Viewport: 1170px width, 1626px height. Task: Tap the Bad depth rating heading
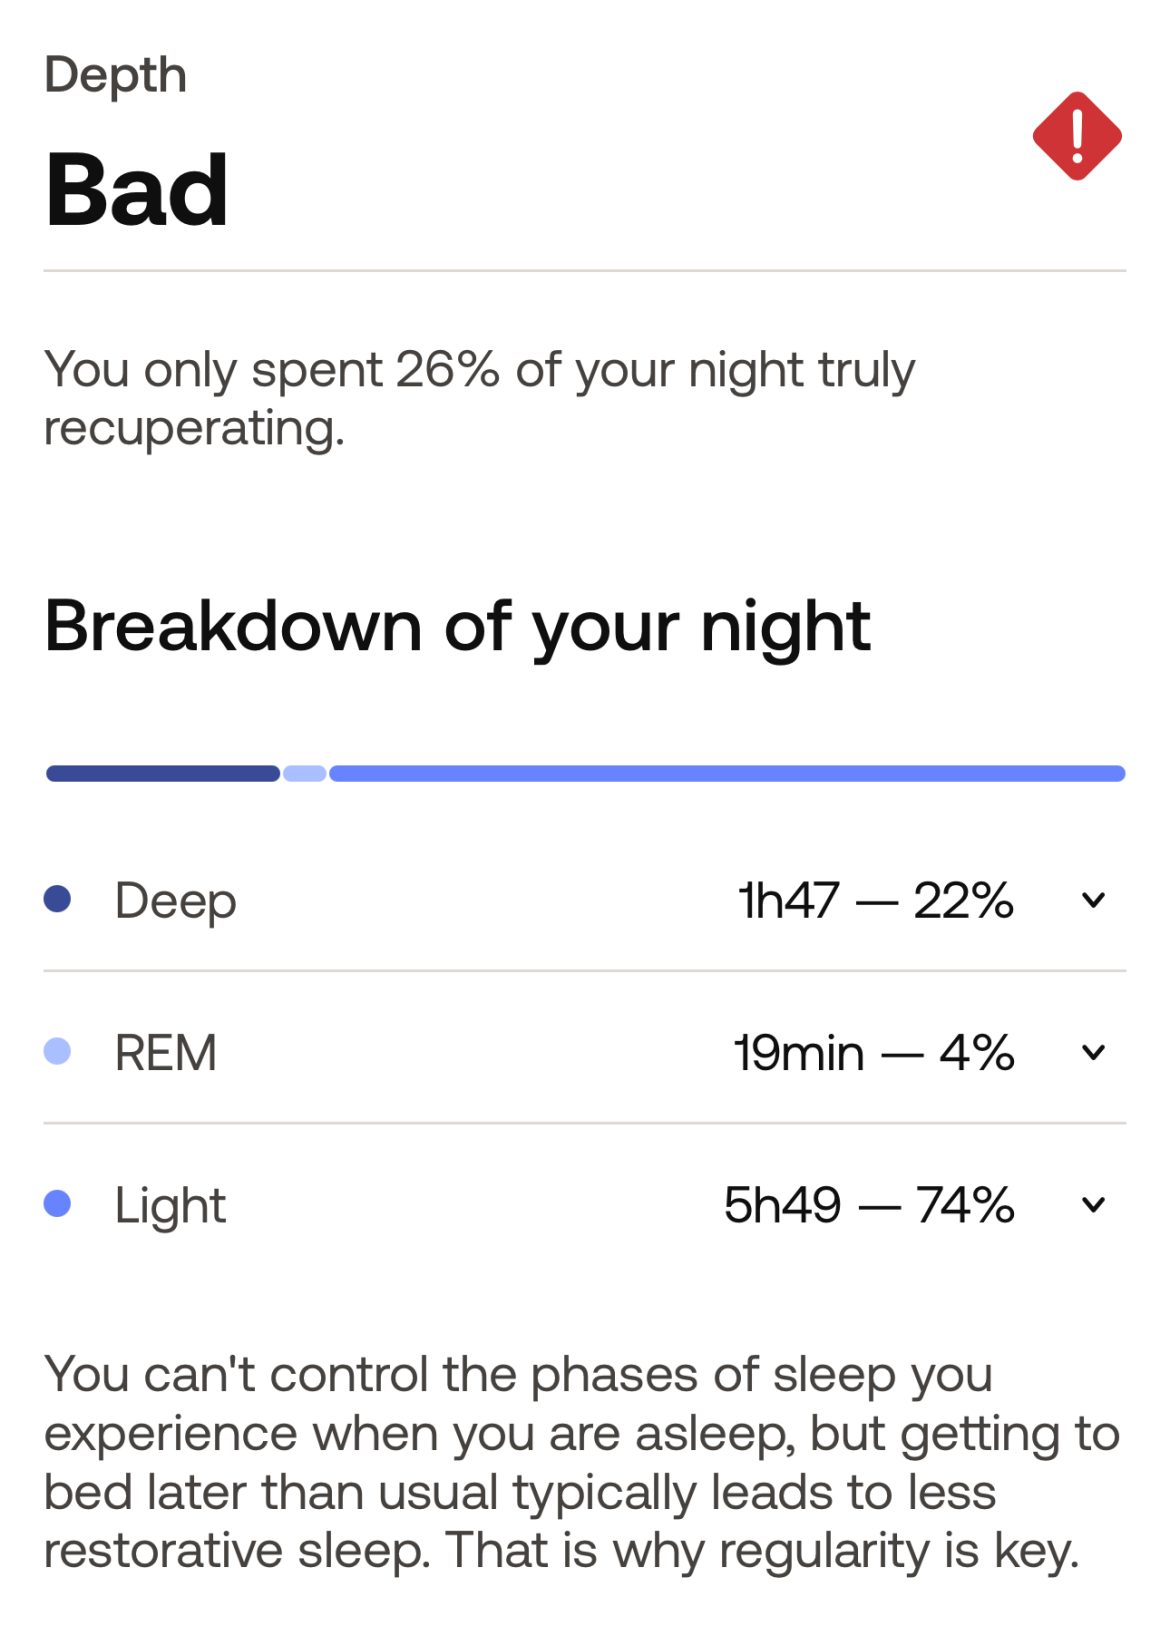click(x=137, y=190)
